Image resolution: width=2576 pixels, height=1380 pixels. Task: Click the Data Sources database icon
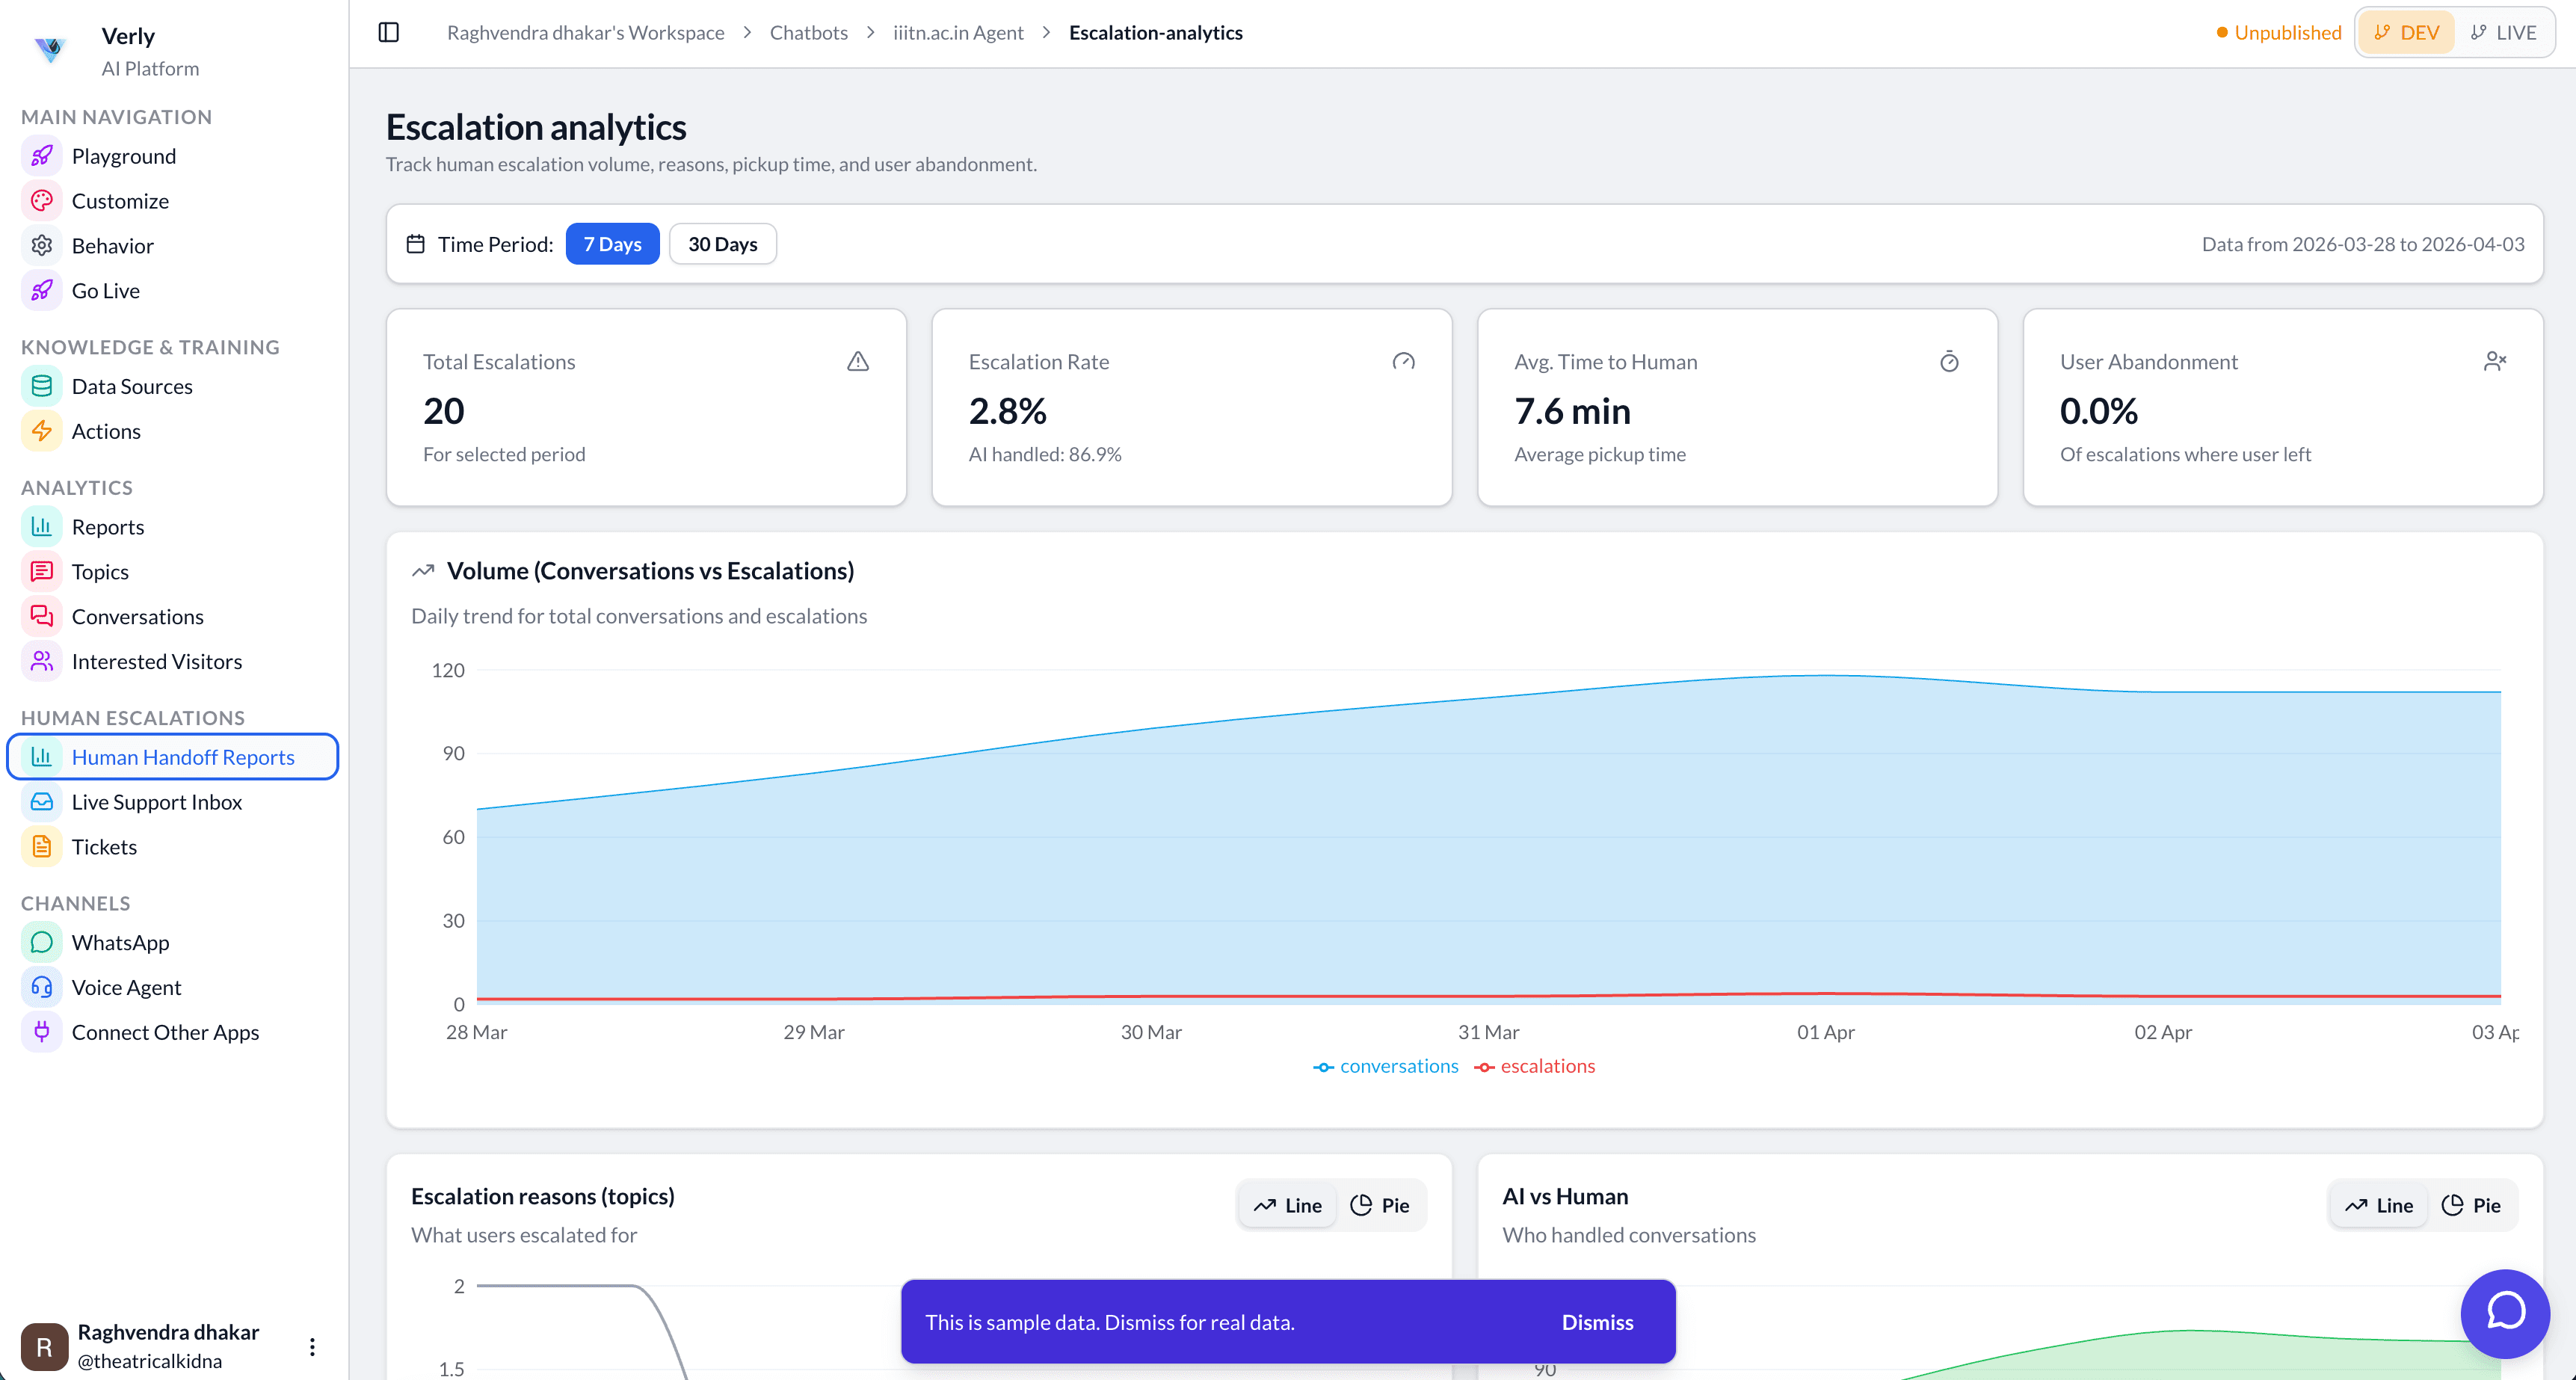coord(41,386)
